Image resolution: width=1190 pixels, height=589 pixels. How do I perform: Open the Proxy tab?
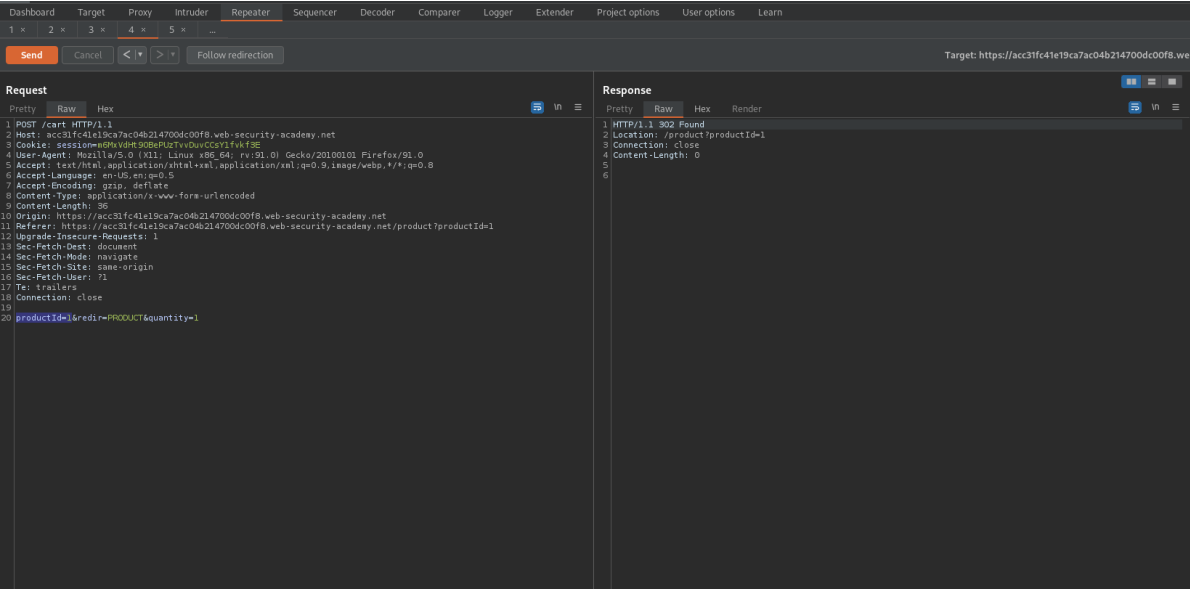pos(140,12)
